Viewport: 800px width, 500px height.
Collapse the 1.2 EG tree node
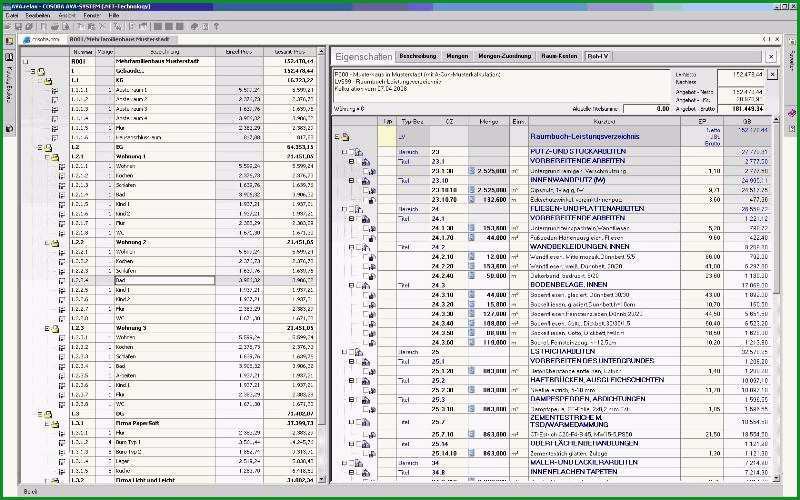tap(40, 147)
